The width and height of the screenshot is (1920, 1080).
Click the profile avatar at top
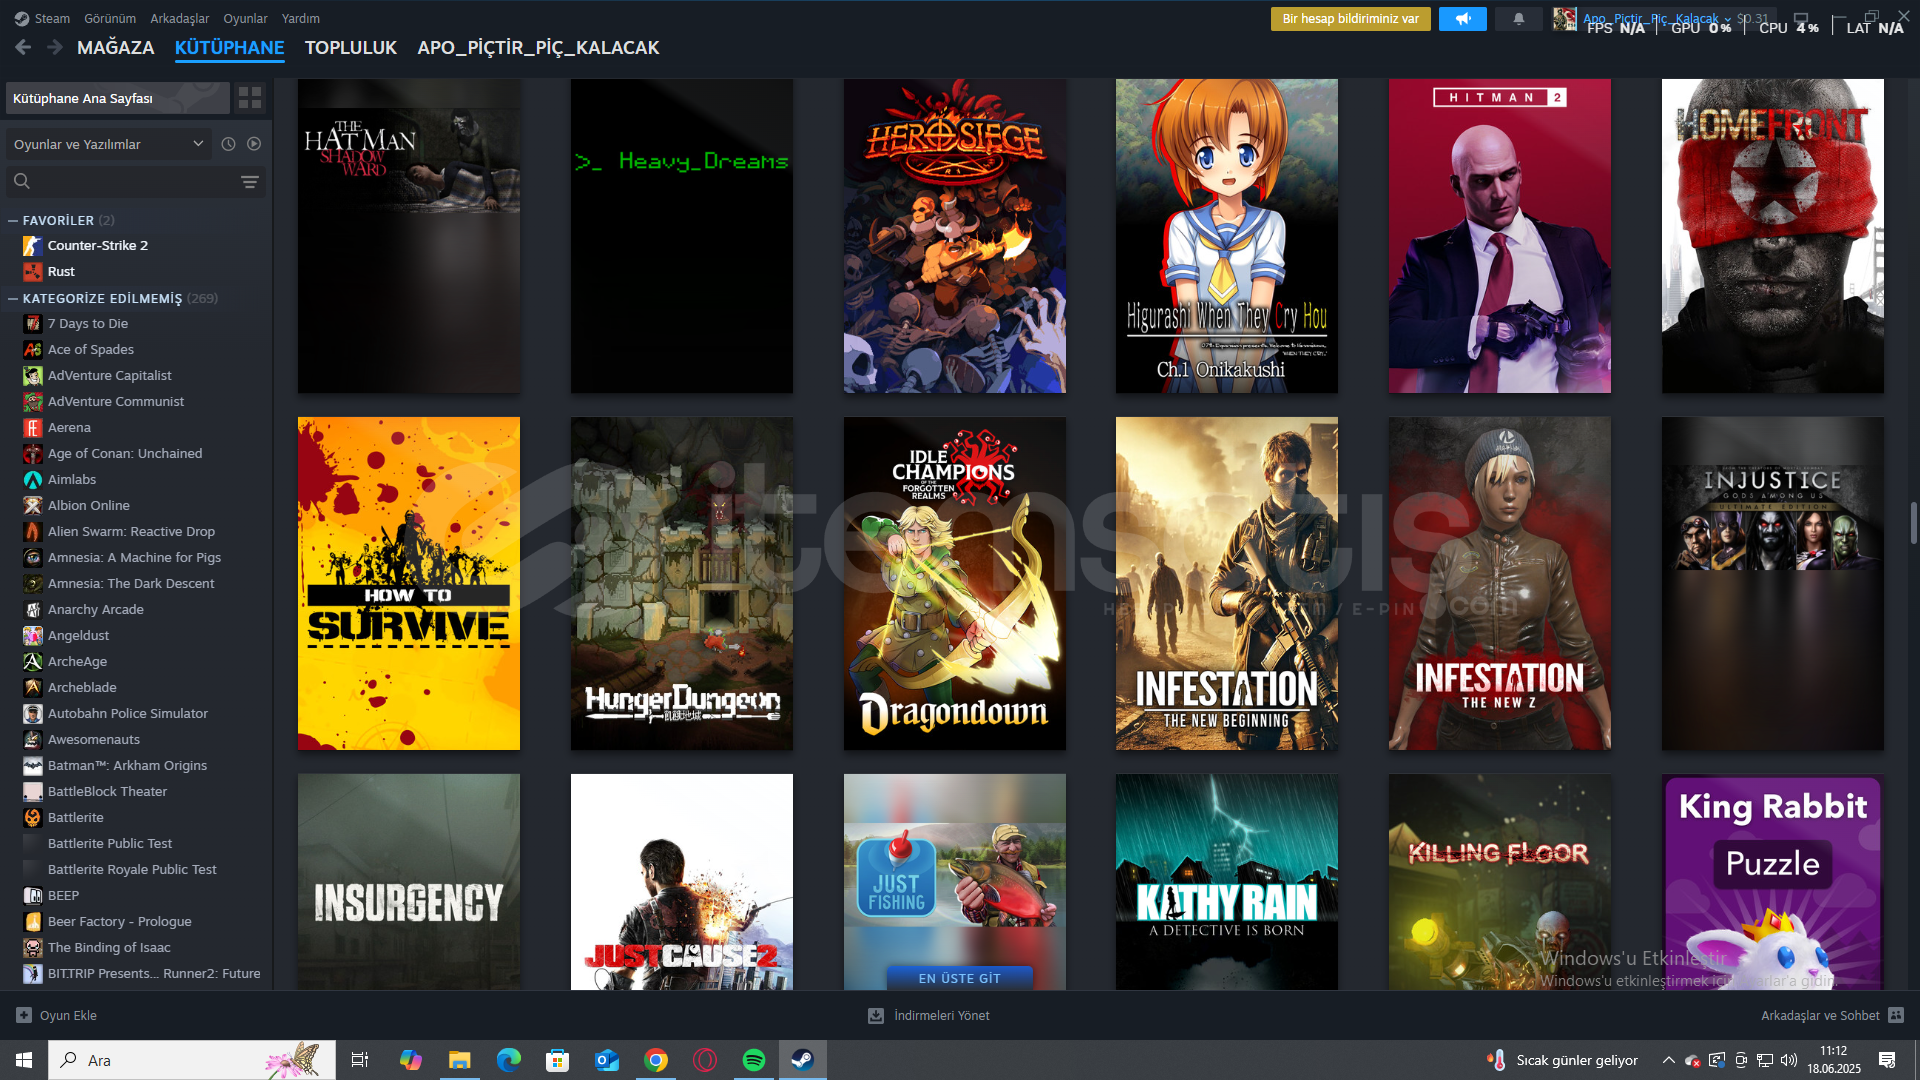pos(1564,19)
